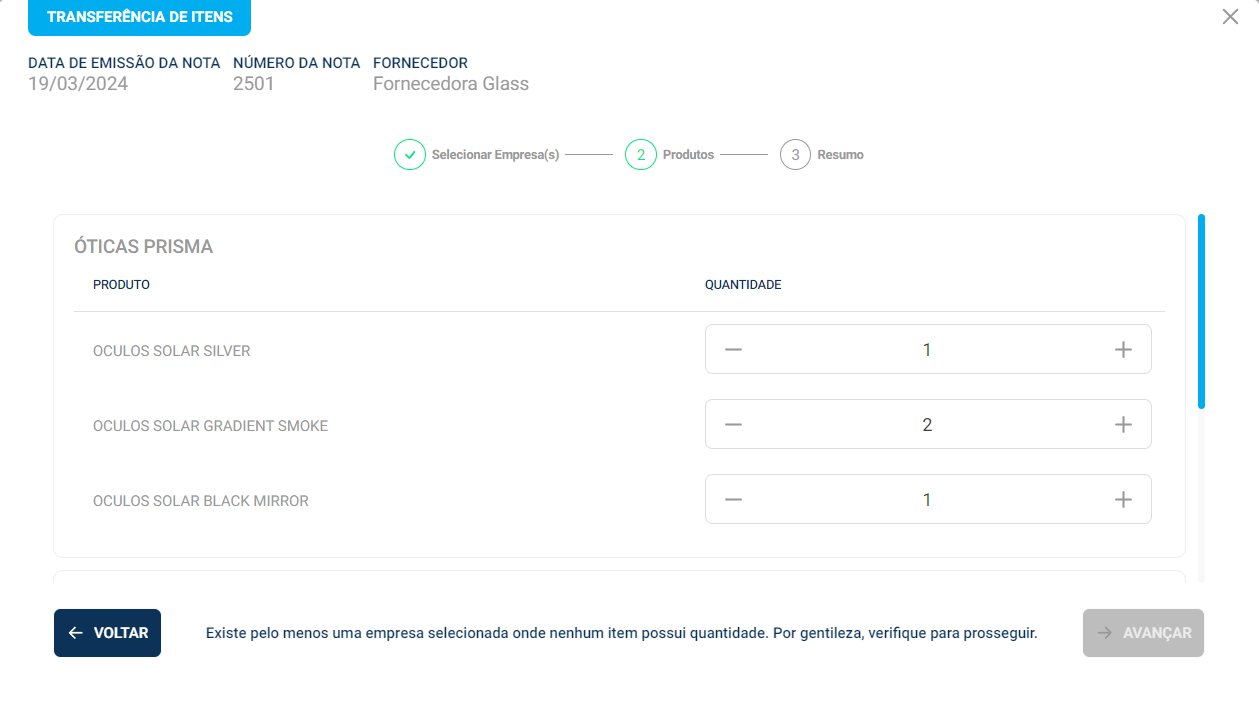Increase quantity of OCULOS SOLAR GRADIENT SMOKE

1123,425
